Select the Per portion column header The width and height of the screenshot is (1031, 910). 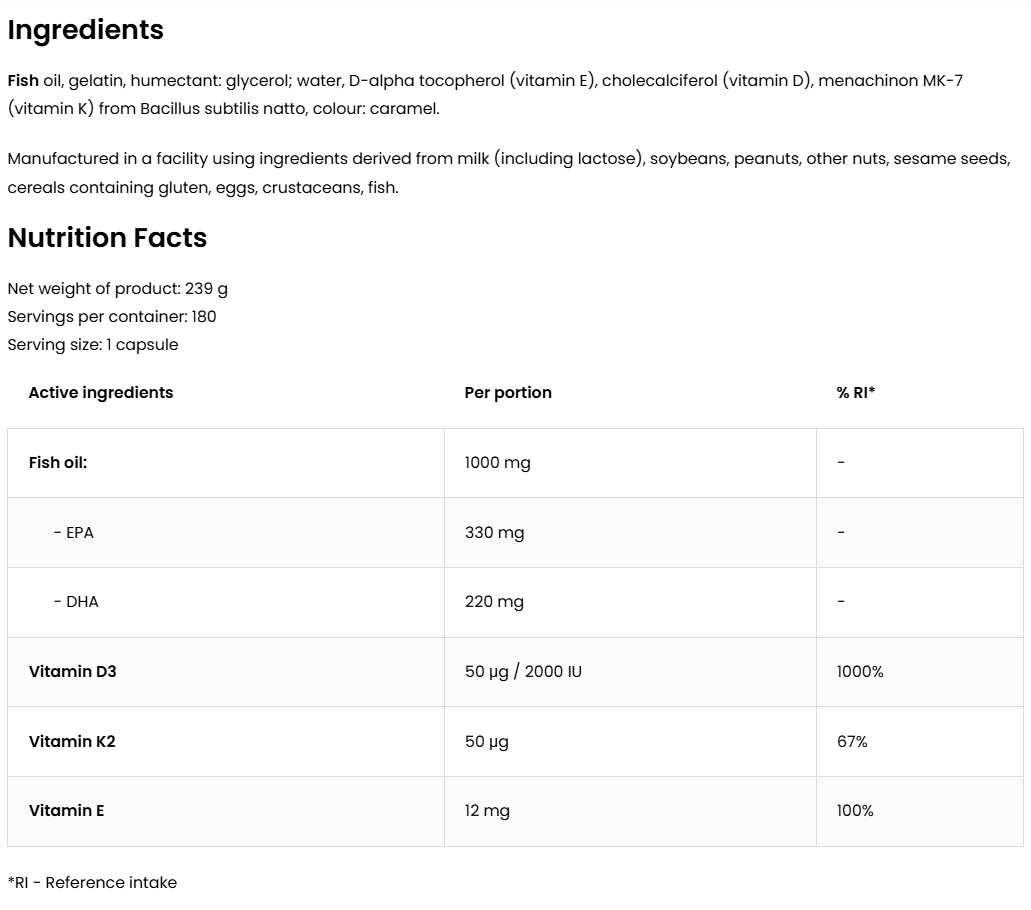(508, 393)
